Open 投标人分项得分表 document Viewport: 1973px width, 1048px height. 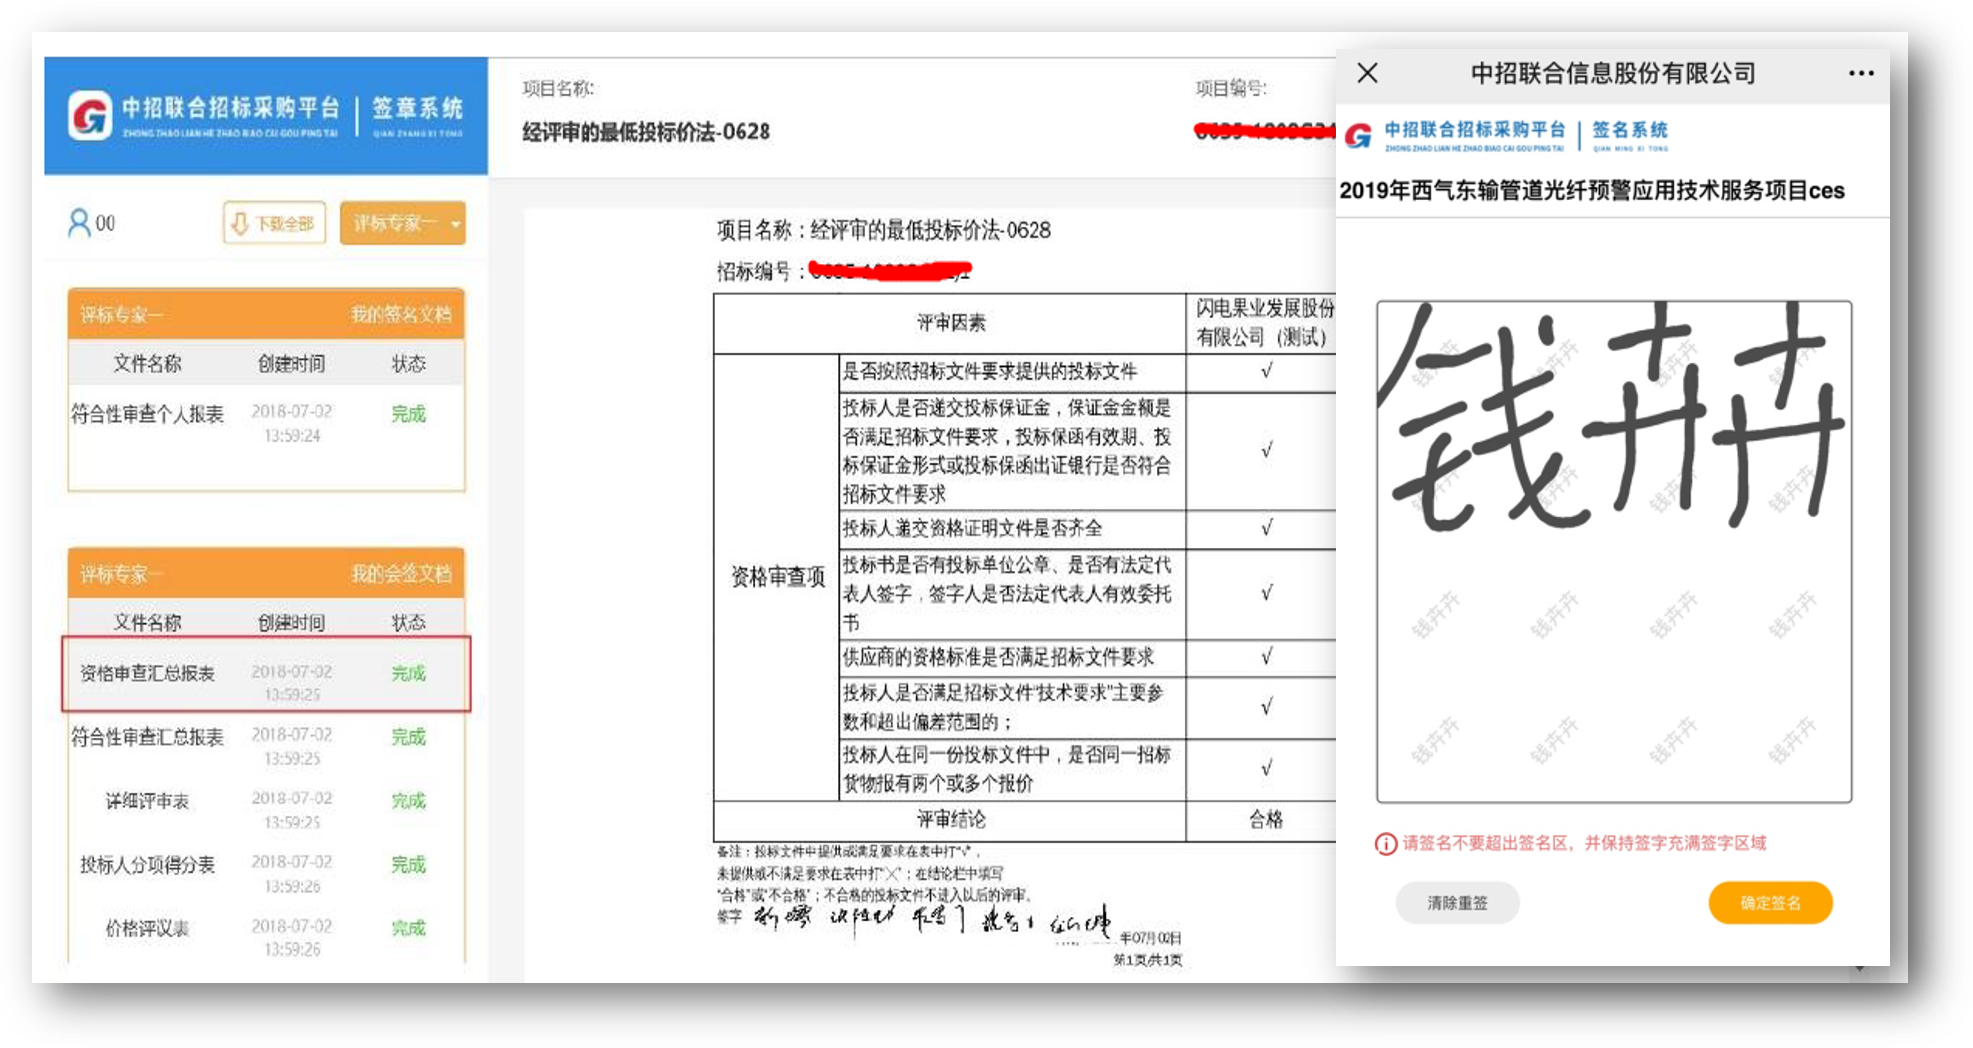click(x=147, y=865)
